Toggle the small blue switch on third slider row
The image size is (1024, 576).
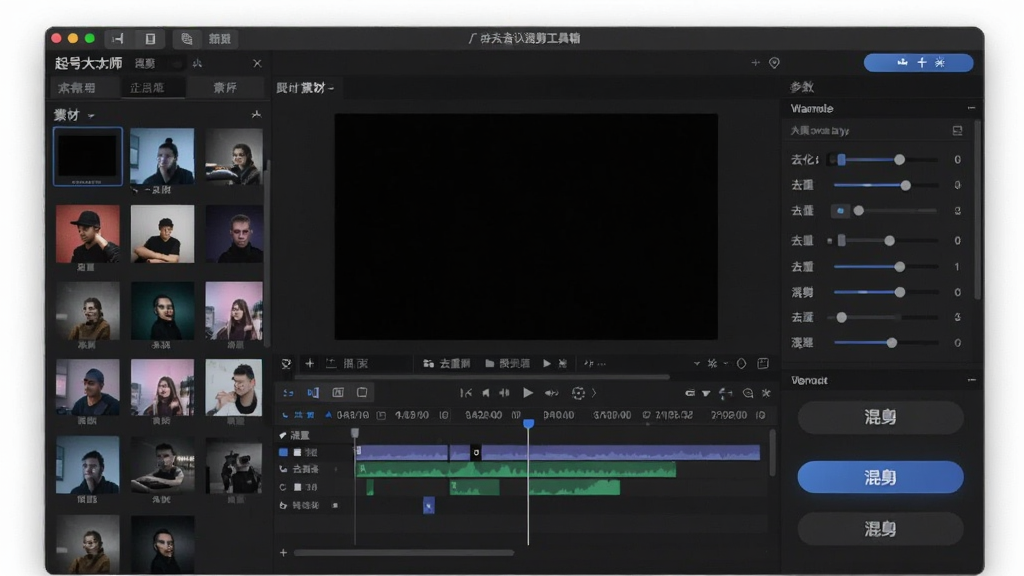(x=840, y=211)
